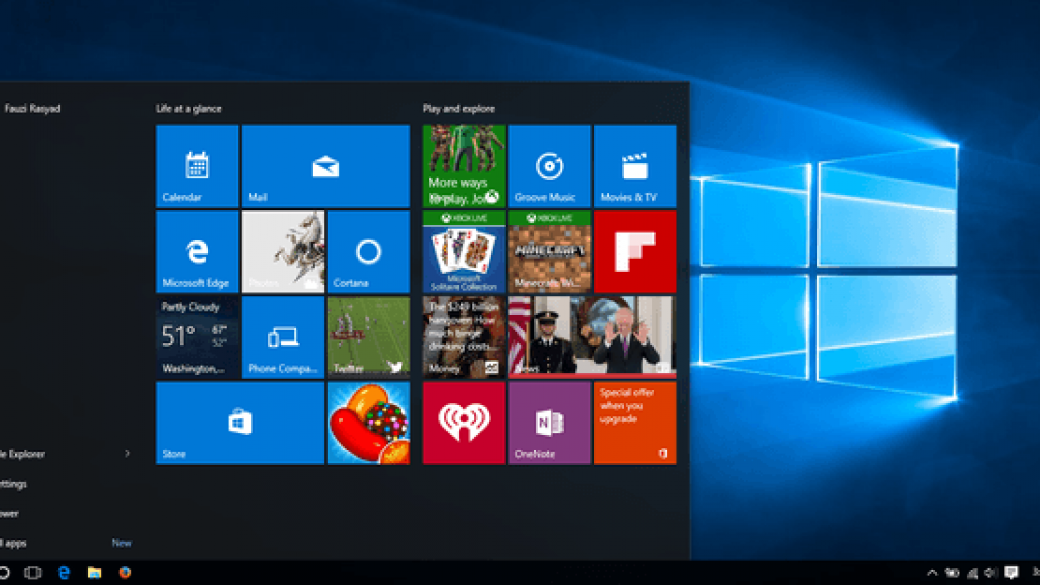1040x585 pixels.
Task: Click the battery icon in the tray
Action: pos(952,573)
